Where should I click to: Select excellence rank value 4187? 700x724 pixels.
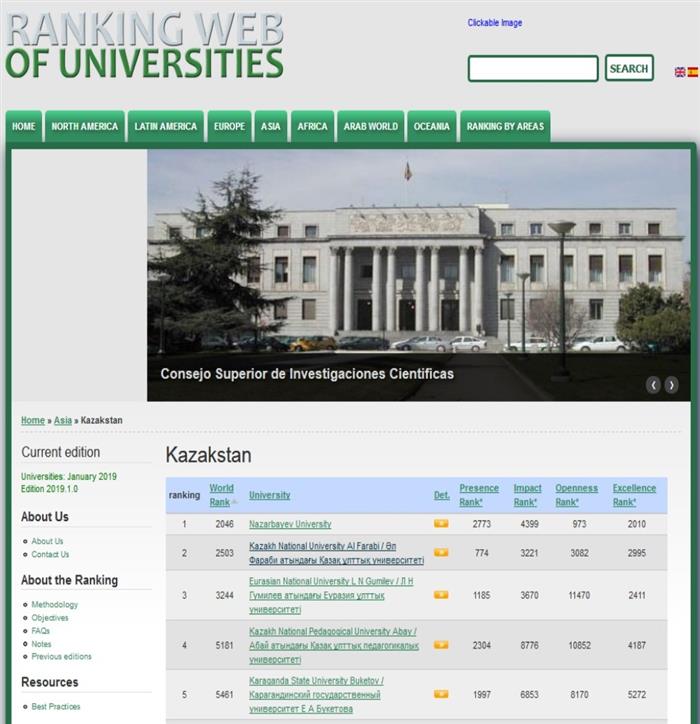coord(637,645)
